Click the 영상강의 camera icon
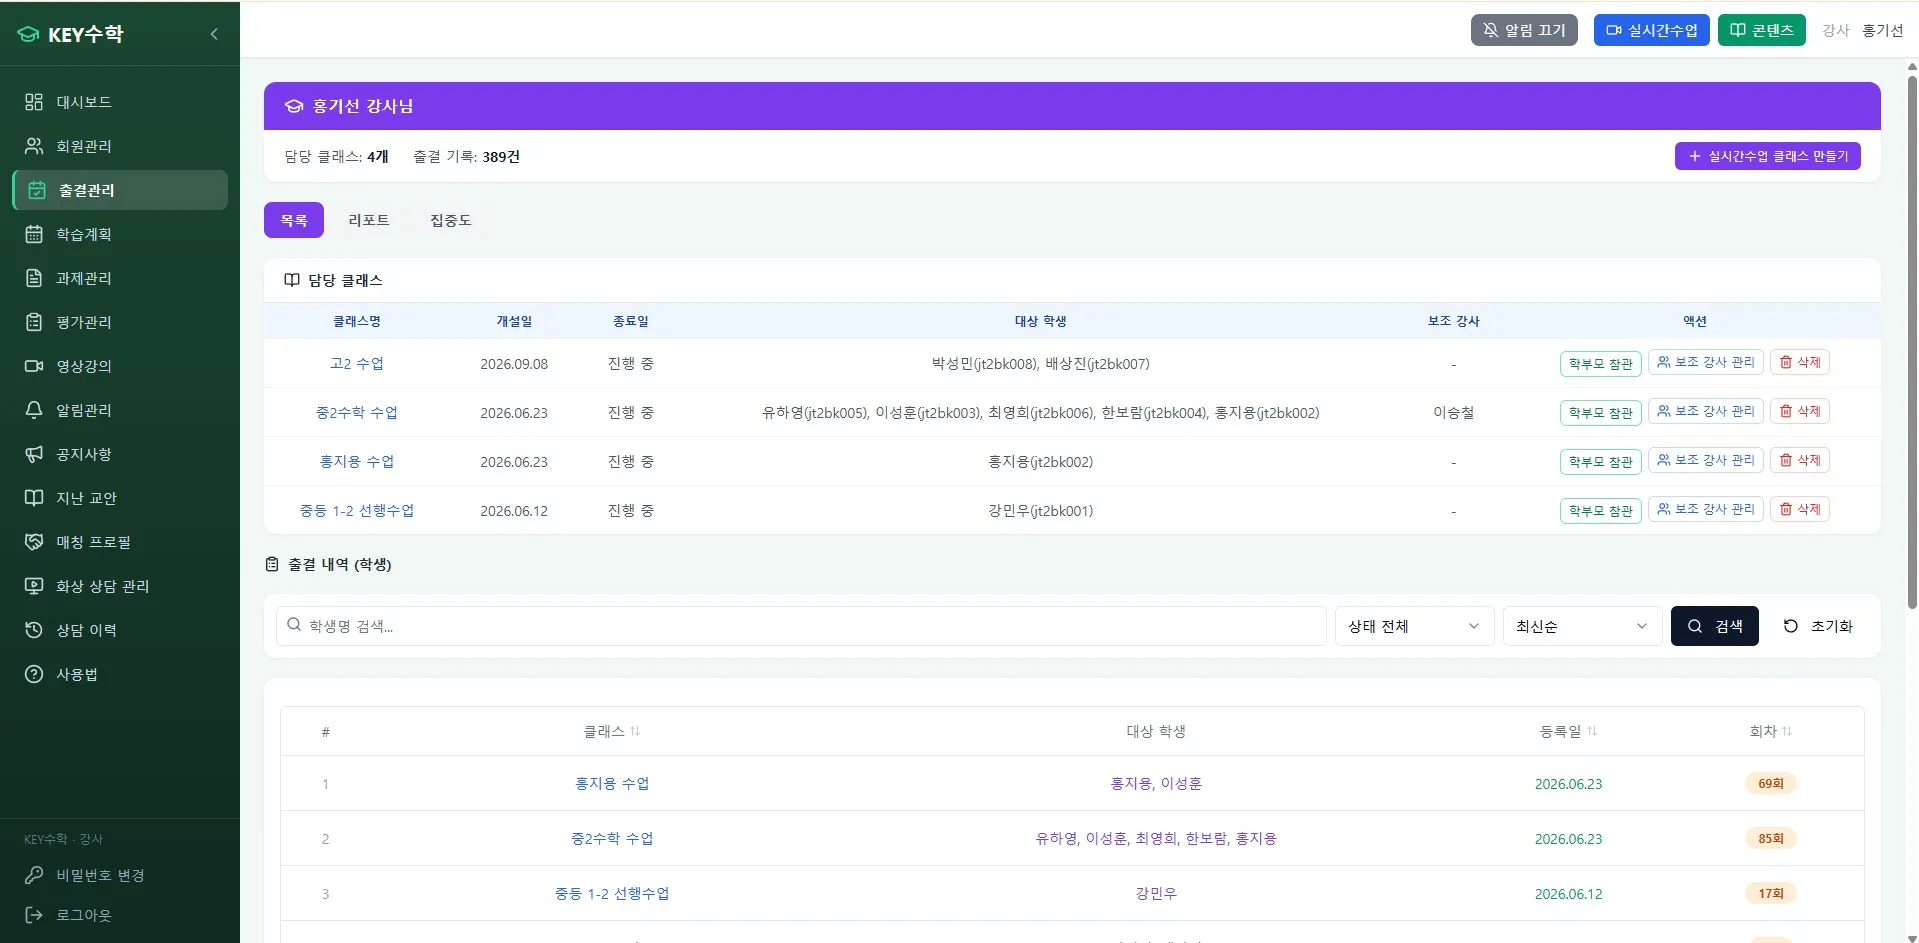Viewport: 1919px width, 943px height. point(34,366)
